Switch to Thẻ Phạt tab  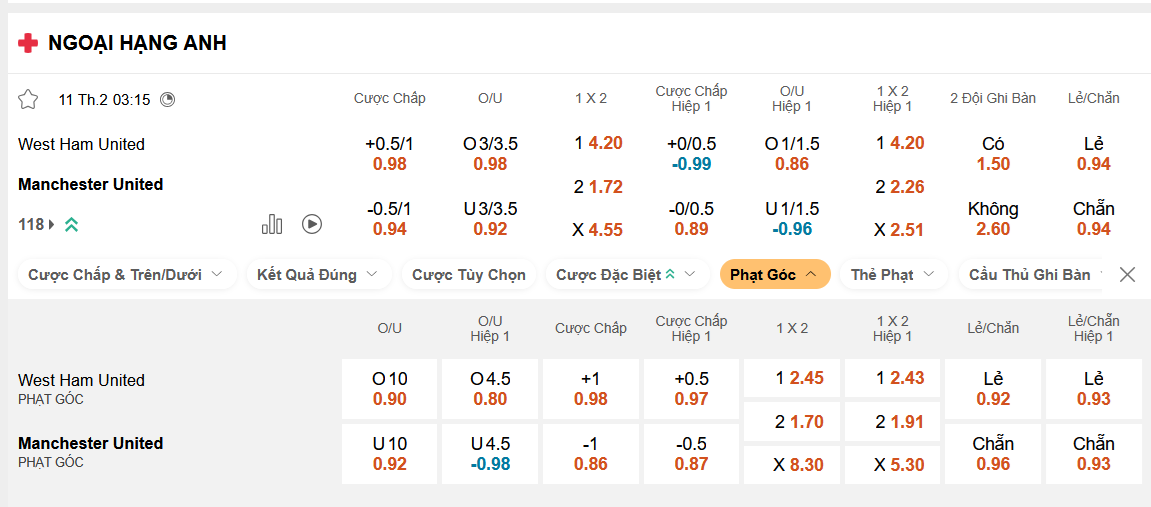point(892,274)
